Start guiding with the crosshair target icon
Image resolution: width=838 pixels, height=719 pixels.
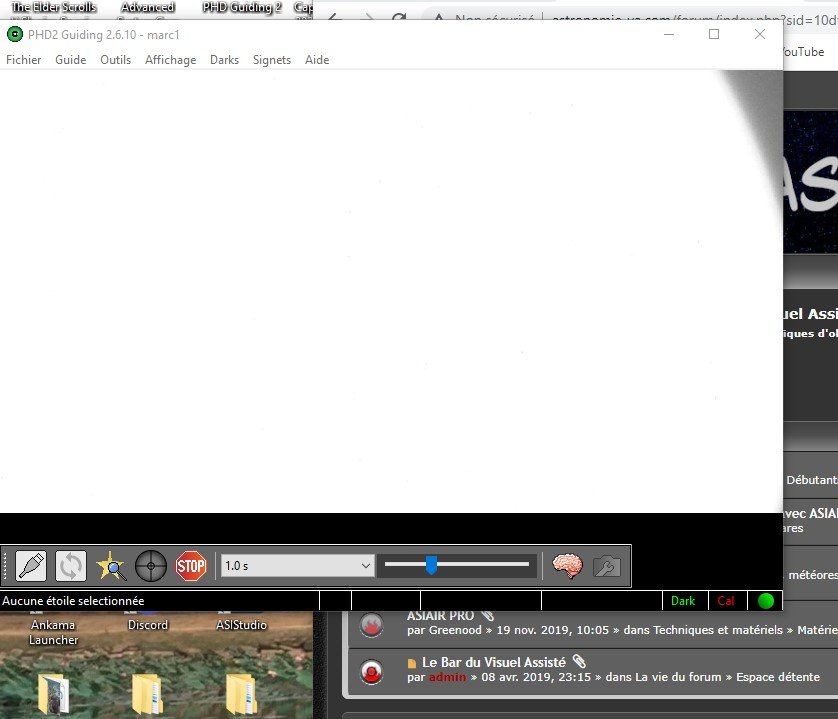click(151, 566)
